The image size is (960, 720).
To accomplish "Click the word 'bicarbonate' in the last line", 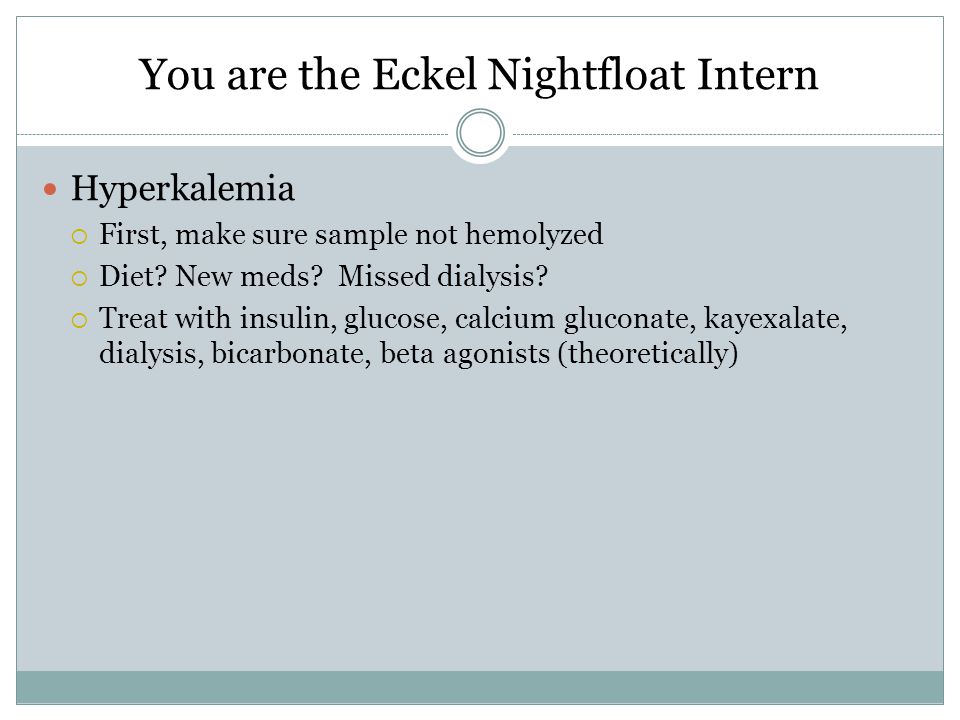I will pyautogui.click(x=291, y=354).
